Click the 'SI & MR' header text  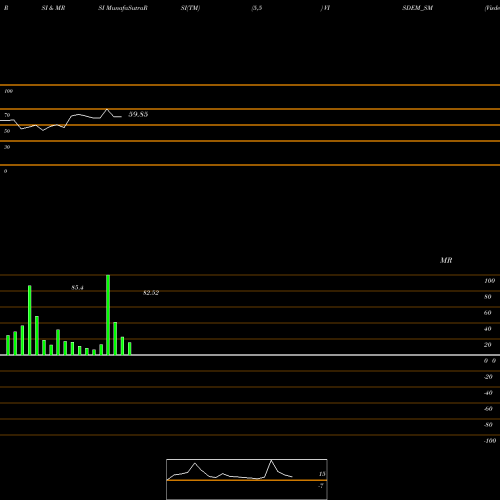(x=53, y=8)
